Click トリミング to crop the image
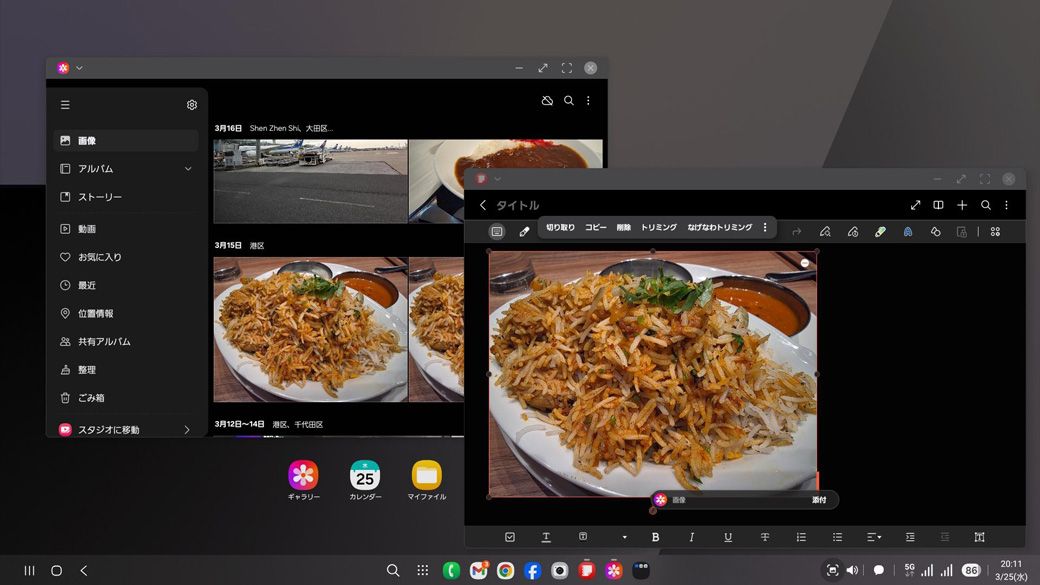This screenshot has width=1040, height=585. coord(658,227)
